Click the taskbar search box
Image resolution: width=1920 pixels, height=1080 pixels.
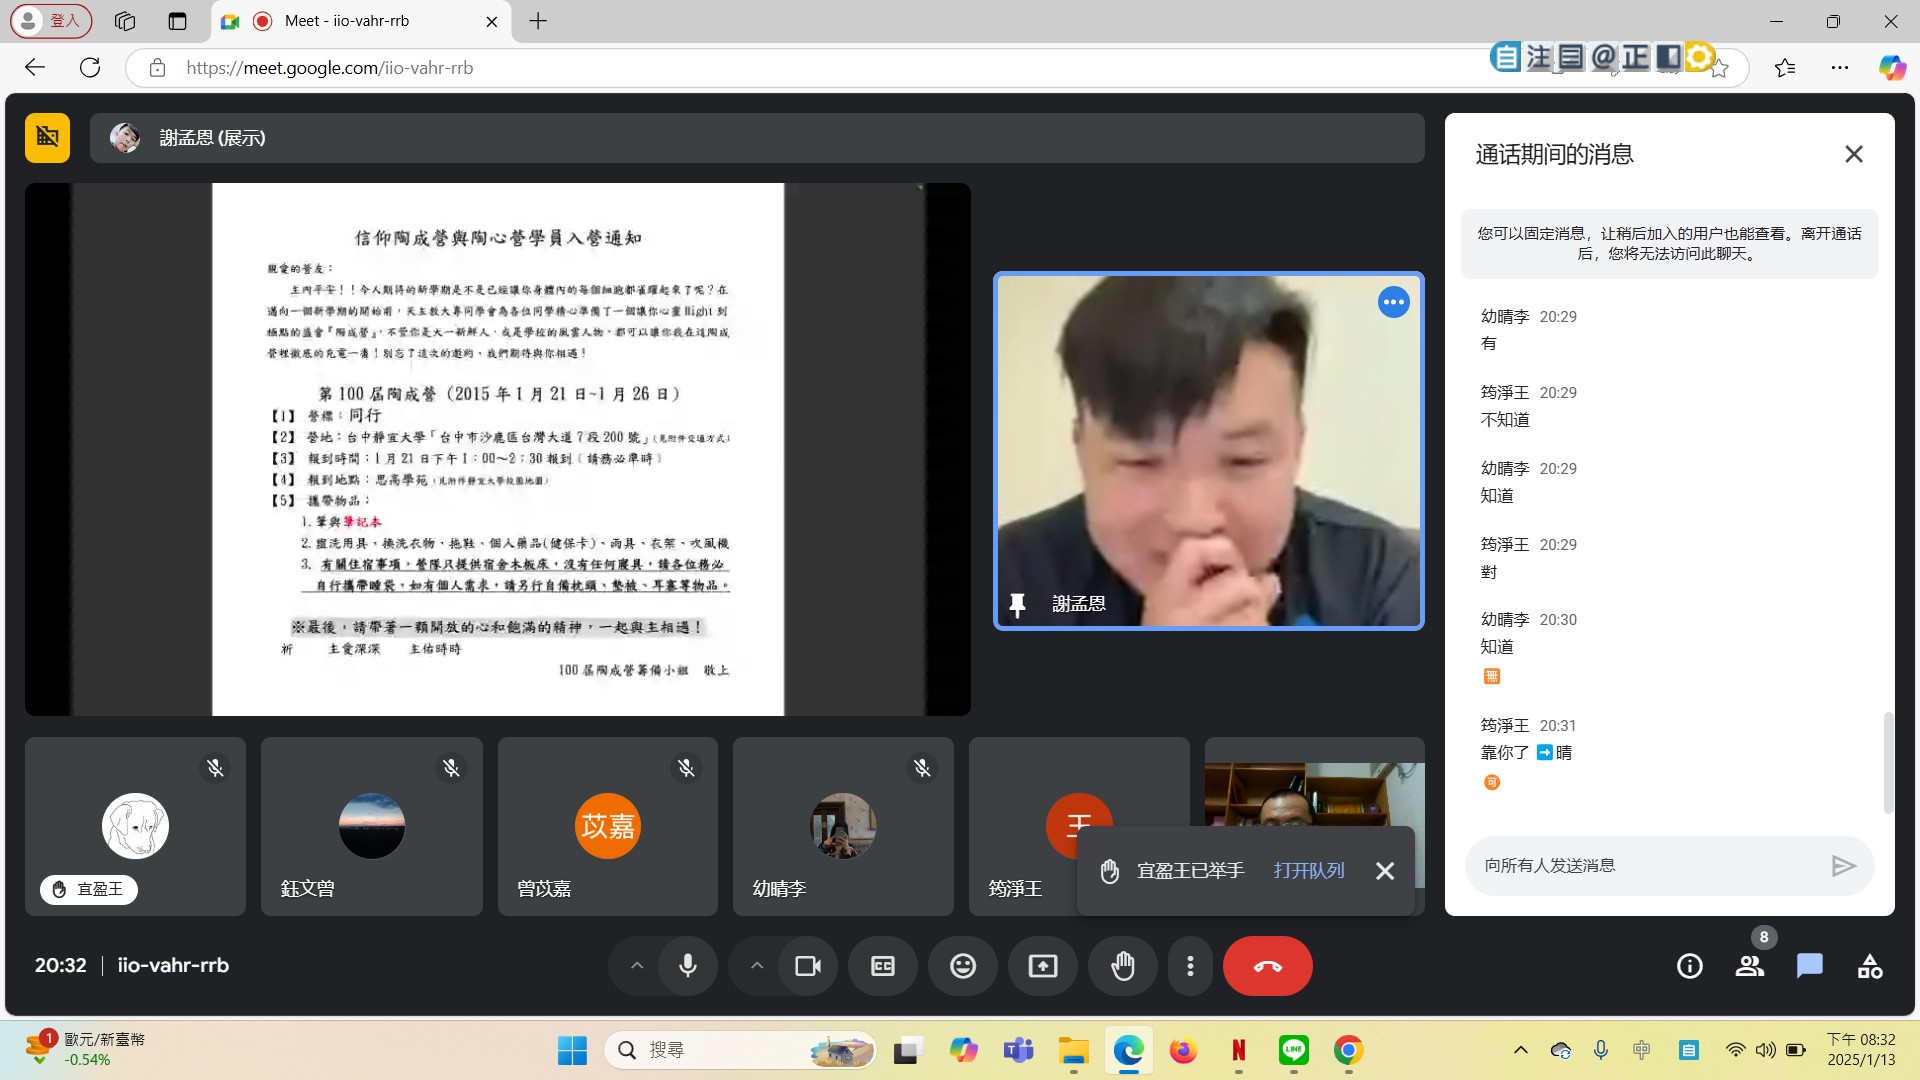740,1050
